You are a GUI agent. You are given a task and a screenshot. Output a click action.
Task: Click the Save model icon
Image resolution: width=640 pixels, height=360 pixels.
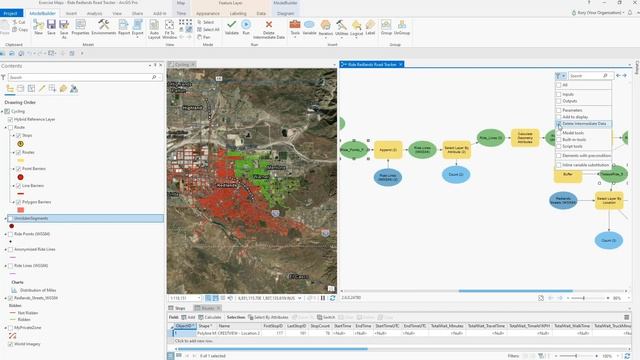click(x=51, y=27)
